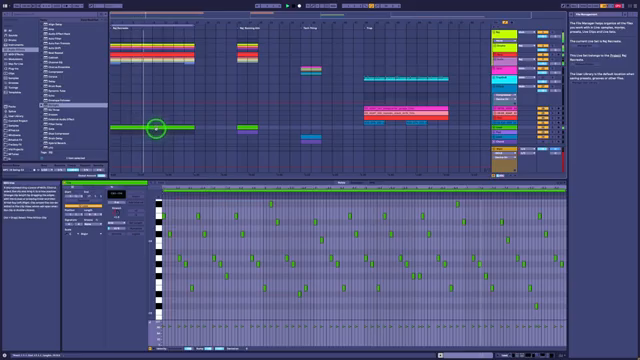Viewport: 640px width, 360px height.
Task: Fold the Rej group track
Action: pos(494,32)
